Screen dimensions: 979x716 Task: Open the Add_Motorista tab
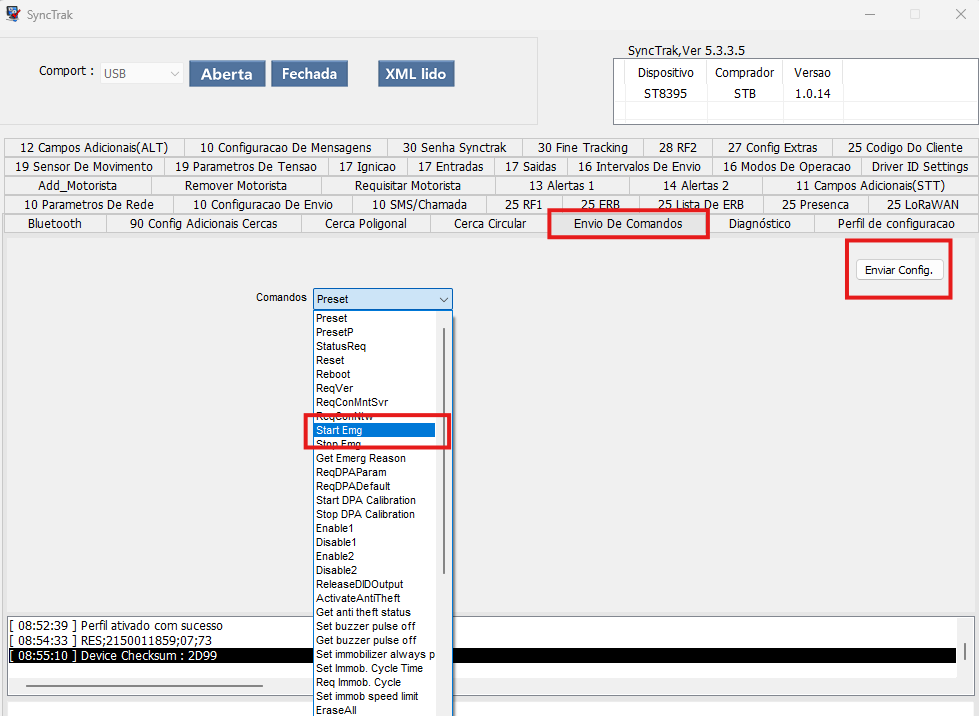[x=77, y=186]
